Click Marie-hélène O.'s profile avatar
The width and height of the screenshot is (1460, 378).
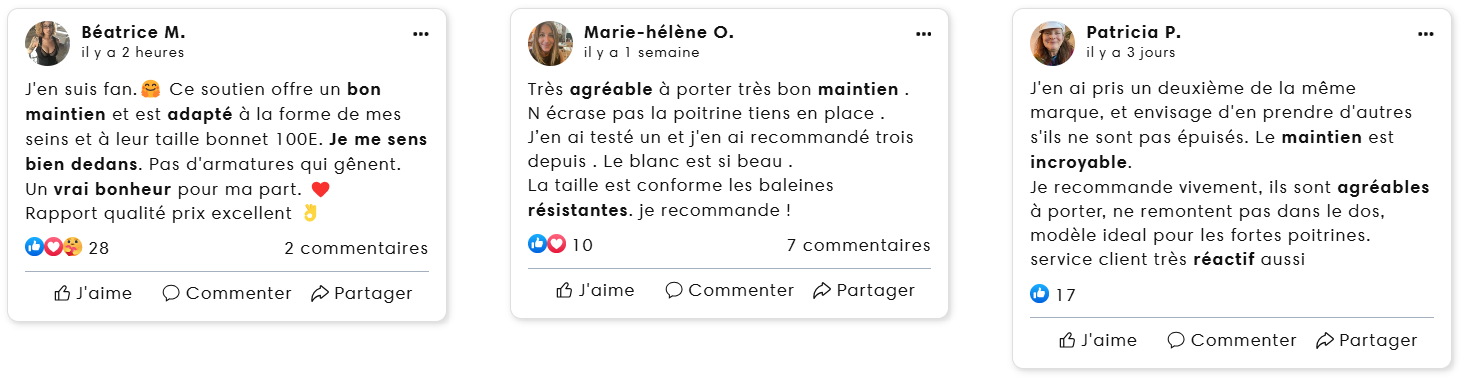(551, 43)
